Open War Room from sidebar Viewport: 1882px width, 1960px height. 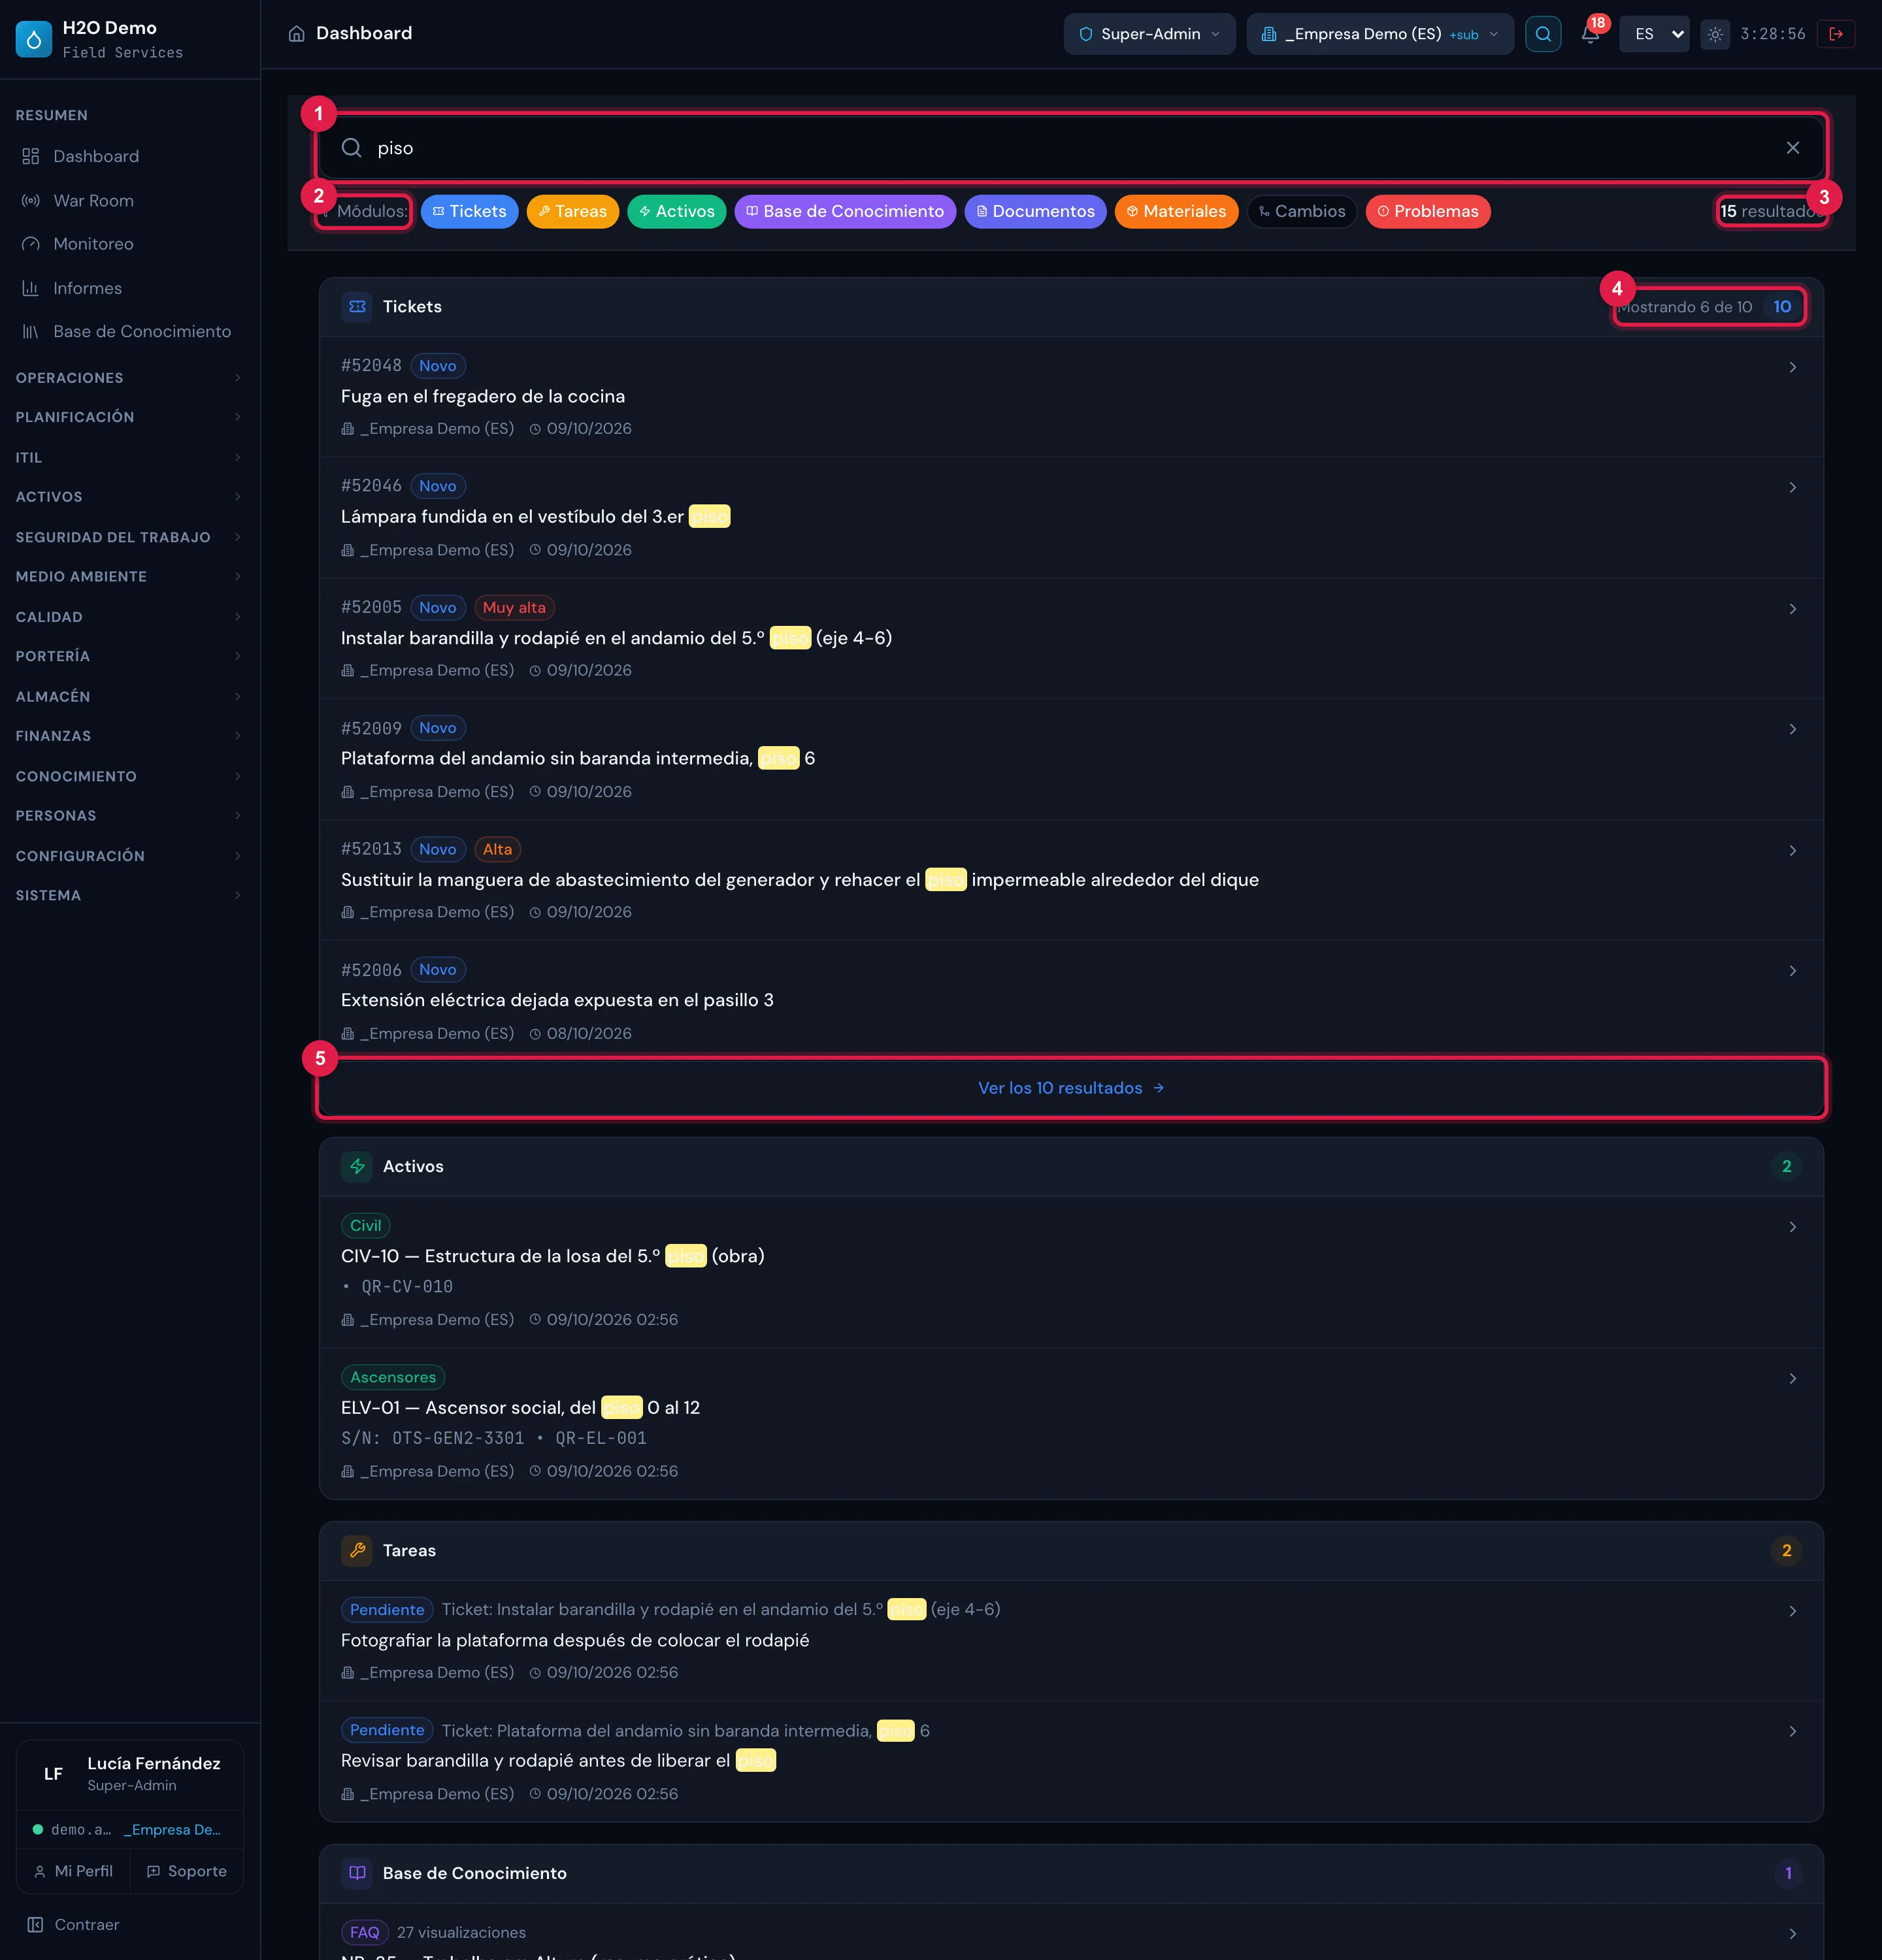tap(130, 200)
